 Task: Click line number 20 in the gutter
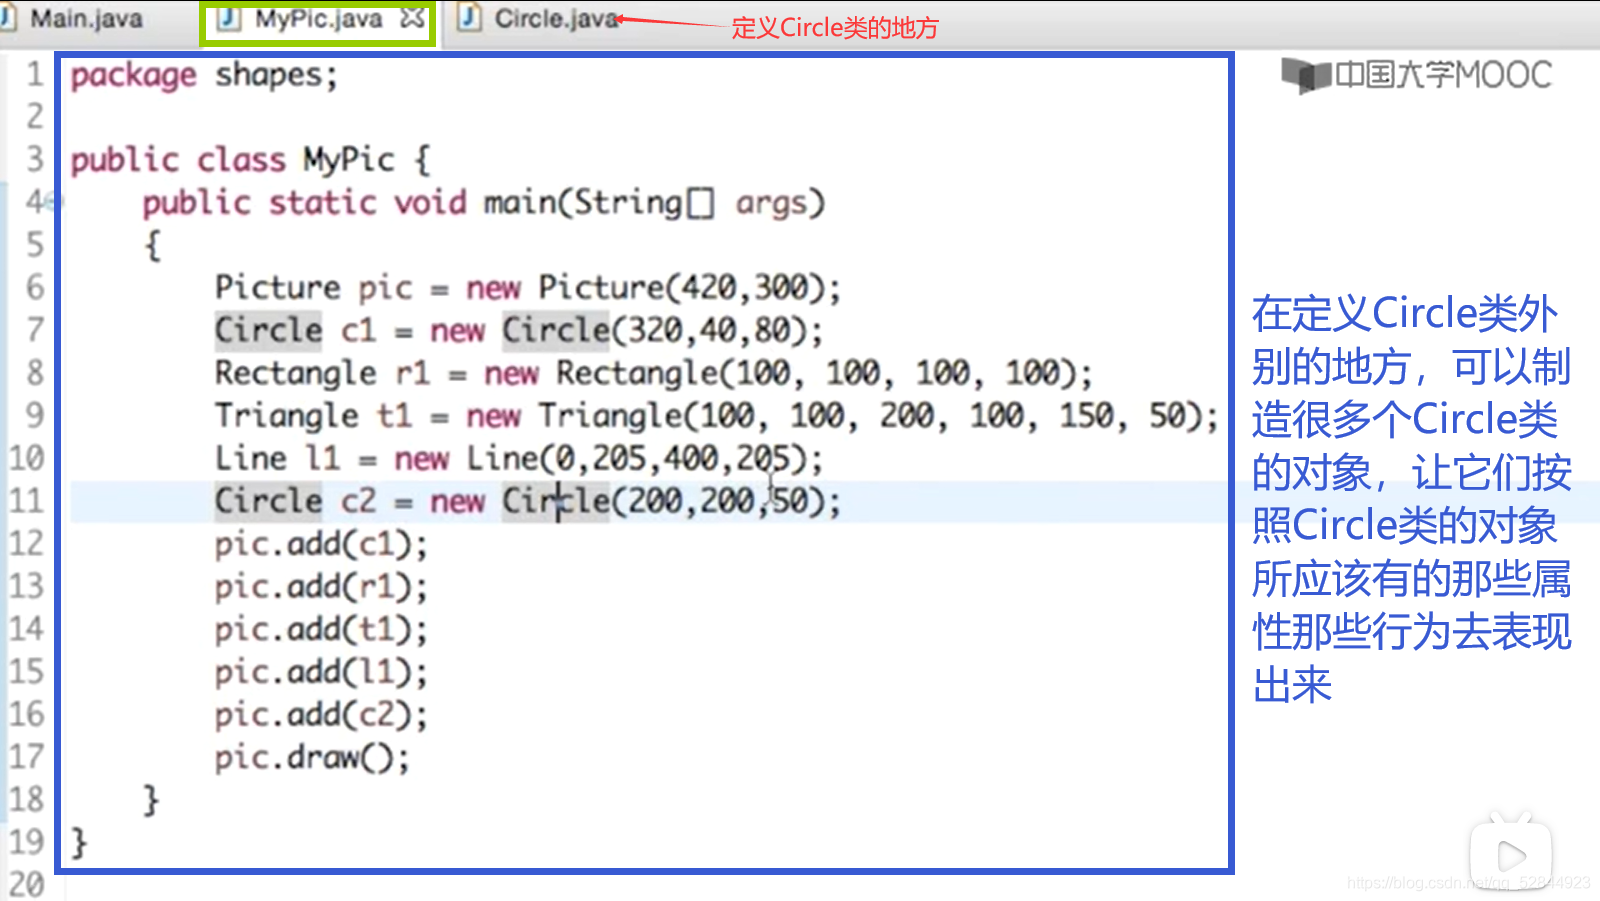coord(27,885)
